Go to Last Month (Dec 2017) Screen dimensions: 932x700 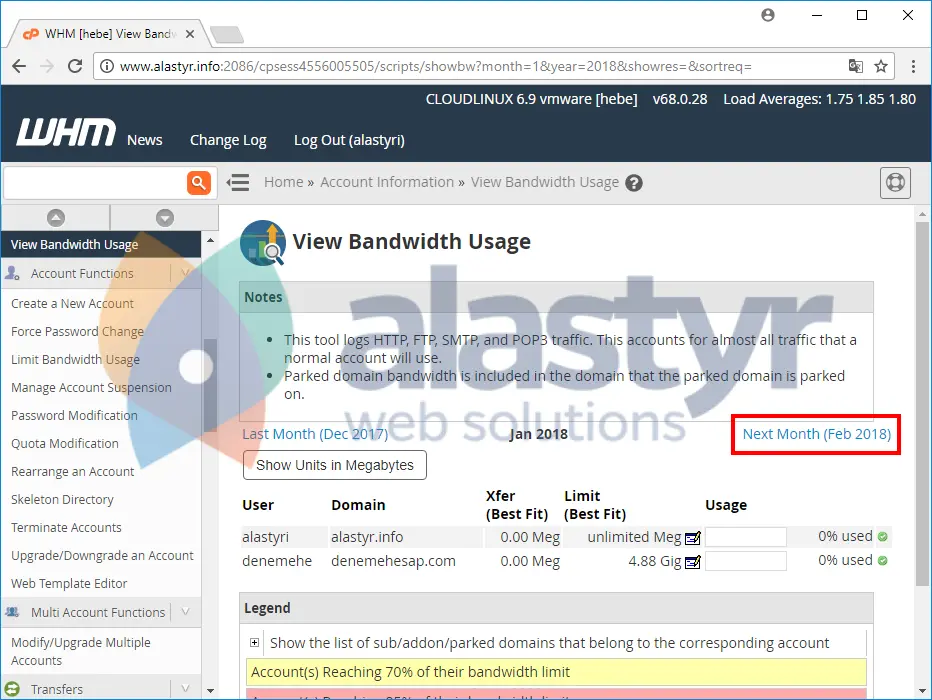tap(315, 434)
